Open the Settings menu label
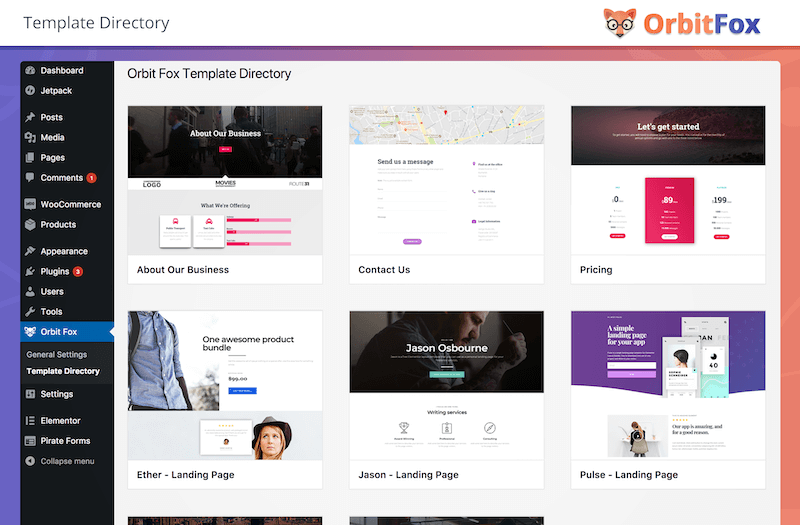800x525 pixels. coord(57,394)
